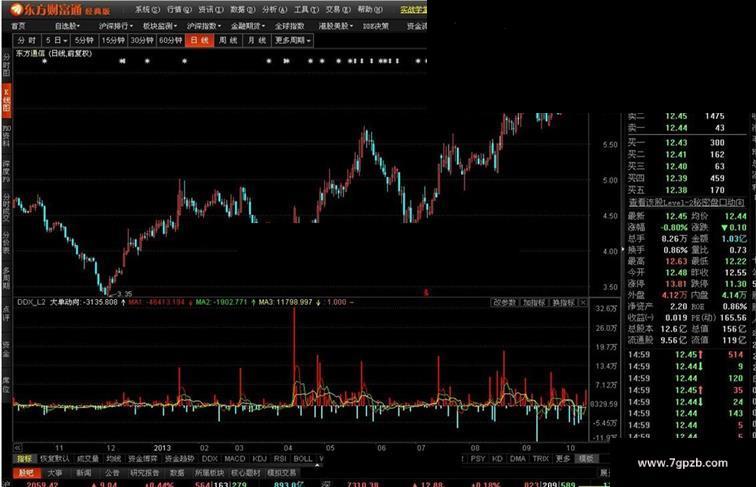The width and height of the screenshot is (756, 487).
Task: Select the 指标 tab below chart
Action: coord(25,459)
